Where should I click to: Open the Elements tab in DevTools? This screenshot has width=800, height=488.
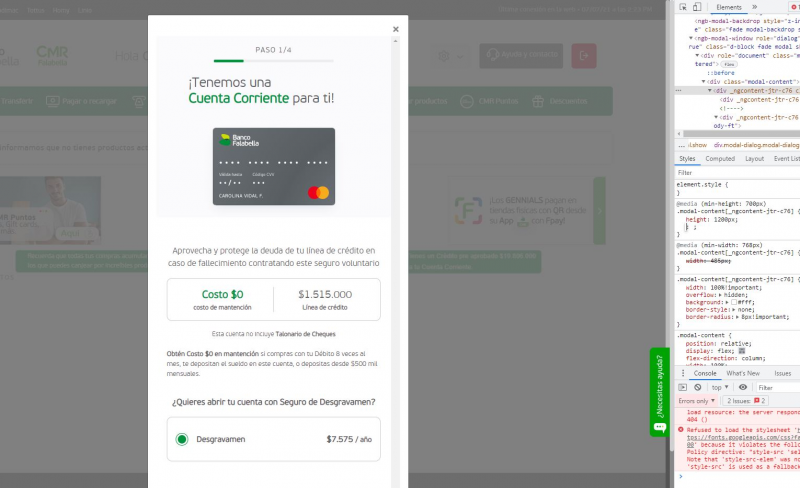[729, 7]
